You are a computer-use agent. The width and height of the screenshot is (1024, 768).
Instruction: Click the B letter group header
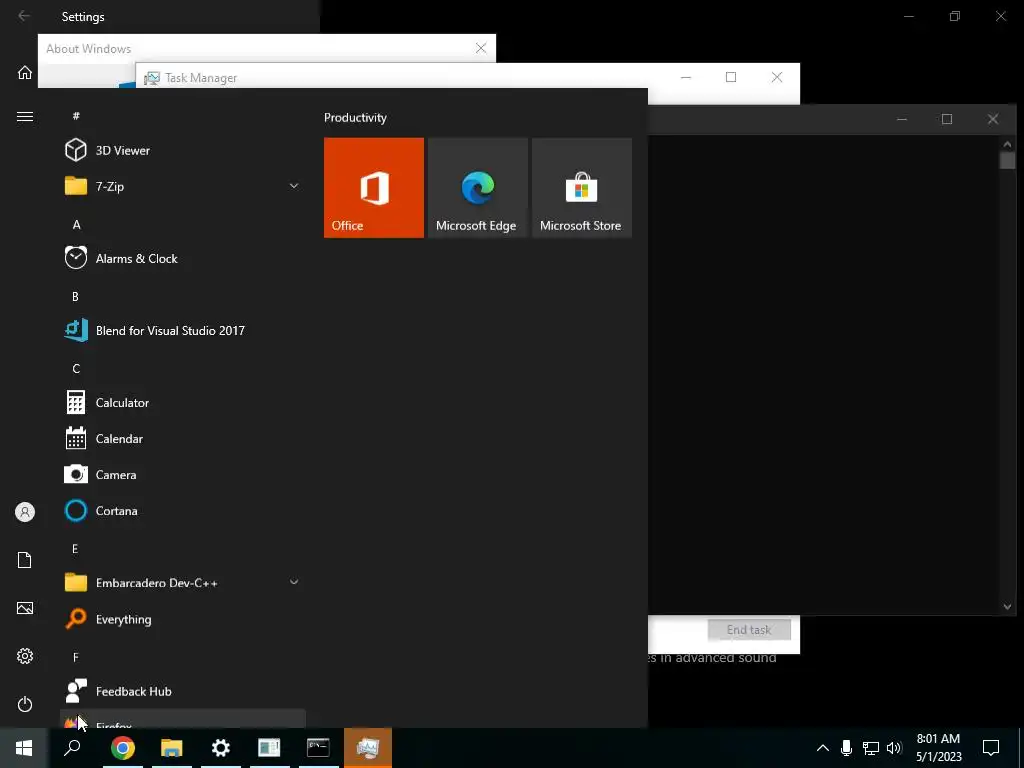[x=75, y=296]
